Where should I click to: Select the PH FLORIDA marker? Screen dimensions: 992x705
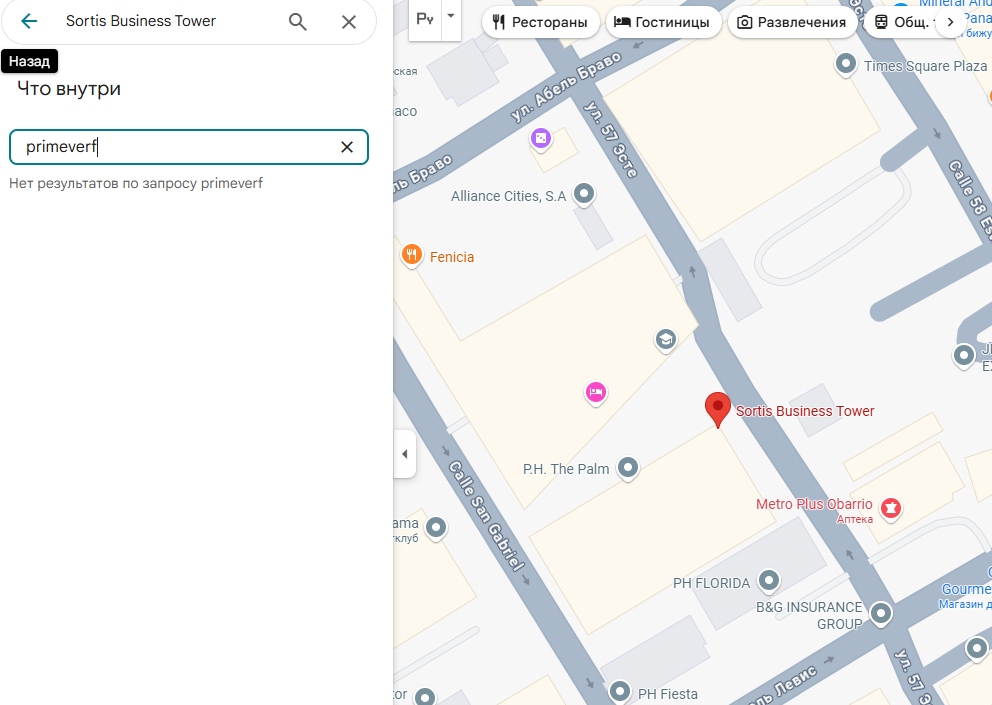coord(769,580)
